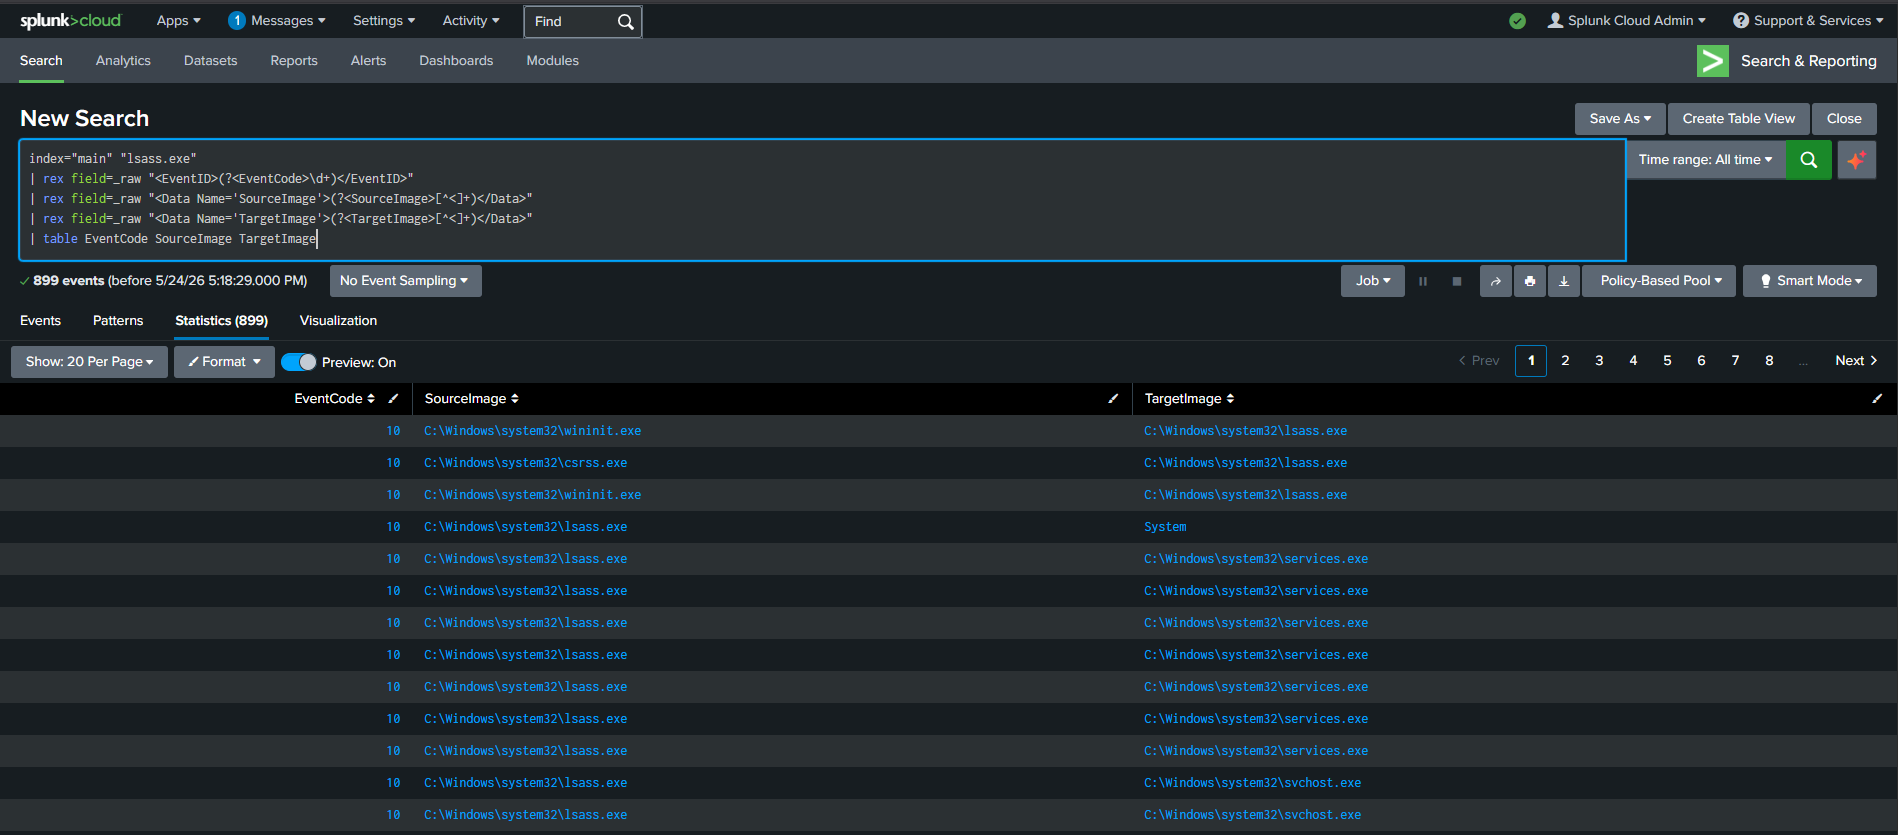This screenshot has width=1898, height=835.
Task: Click csrss.exe SourceImage cell
Action: [x=525, y=463]
